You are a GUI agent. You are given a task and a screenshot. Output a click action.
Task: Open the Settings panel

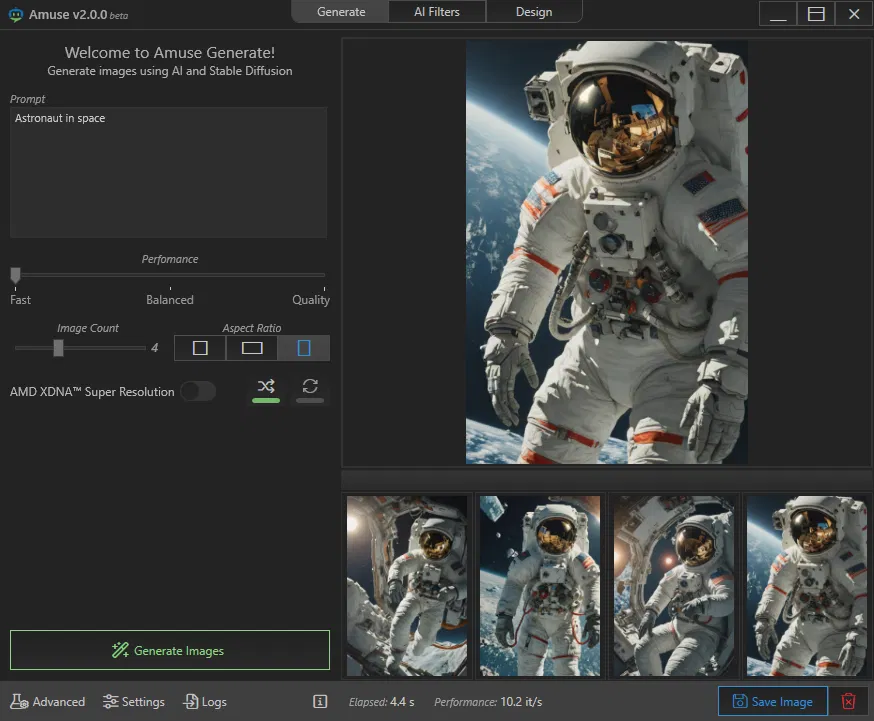(134, 702)
